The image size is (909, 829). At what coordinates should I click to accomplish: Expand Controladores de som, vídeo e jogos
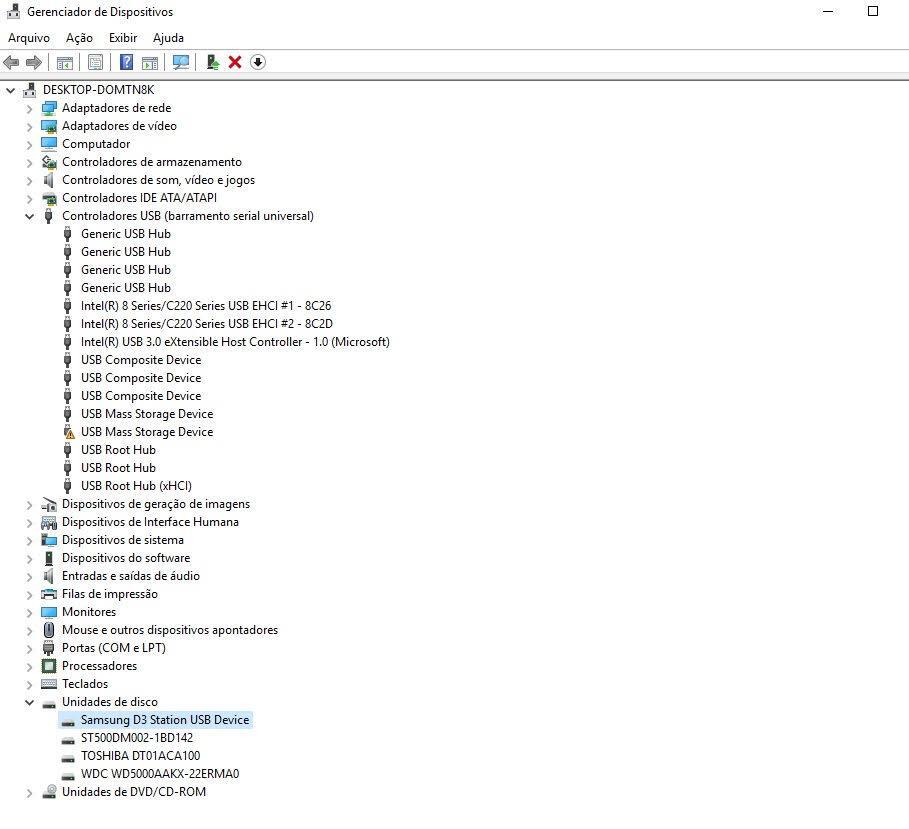click(x=29, y=180)
